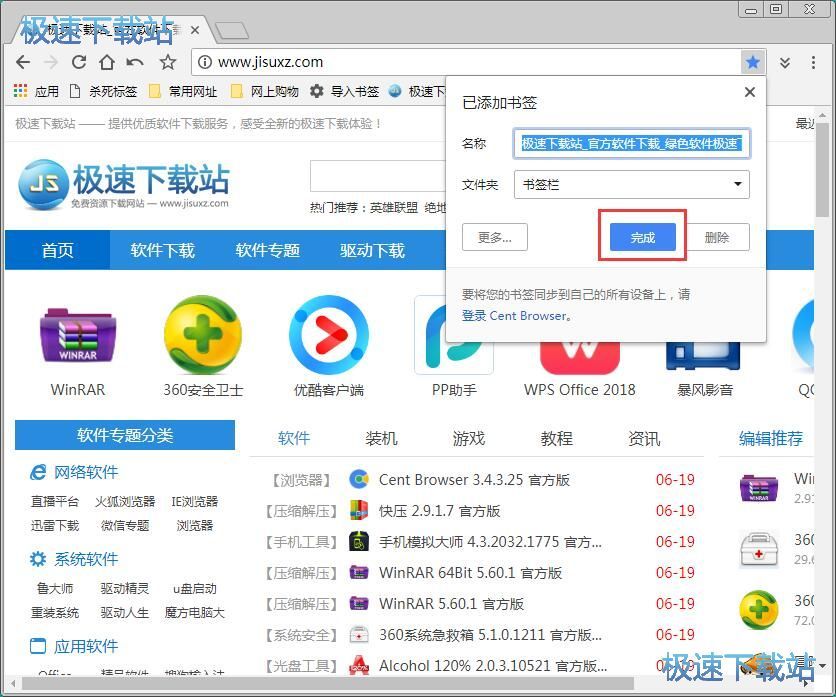
Task: Click the 软件专题分类 header
Action: tap(125, 435)
